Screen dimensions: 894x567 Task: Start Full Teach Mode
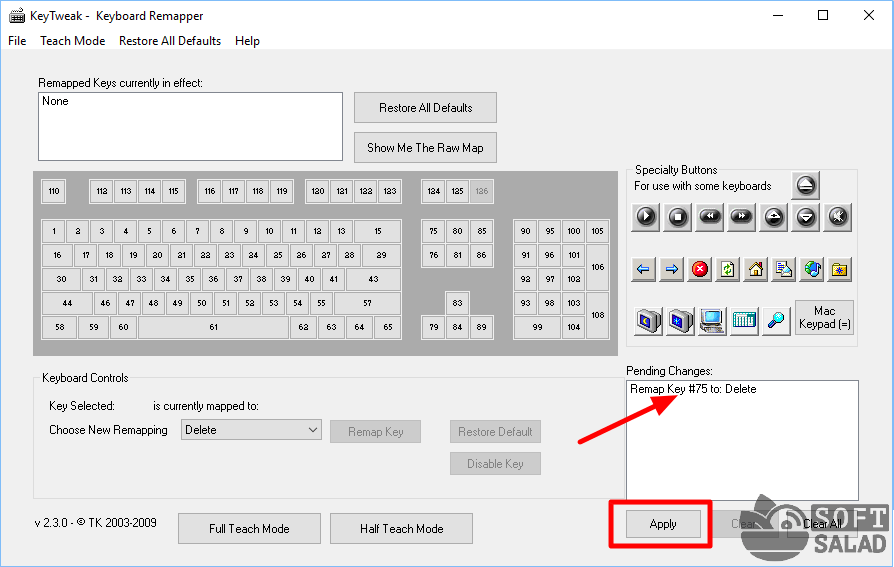click(x=249, y=529)
